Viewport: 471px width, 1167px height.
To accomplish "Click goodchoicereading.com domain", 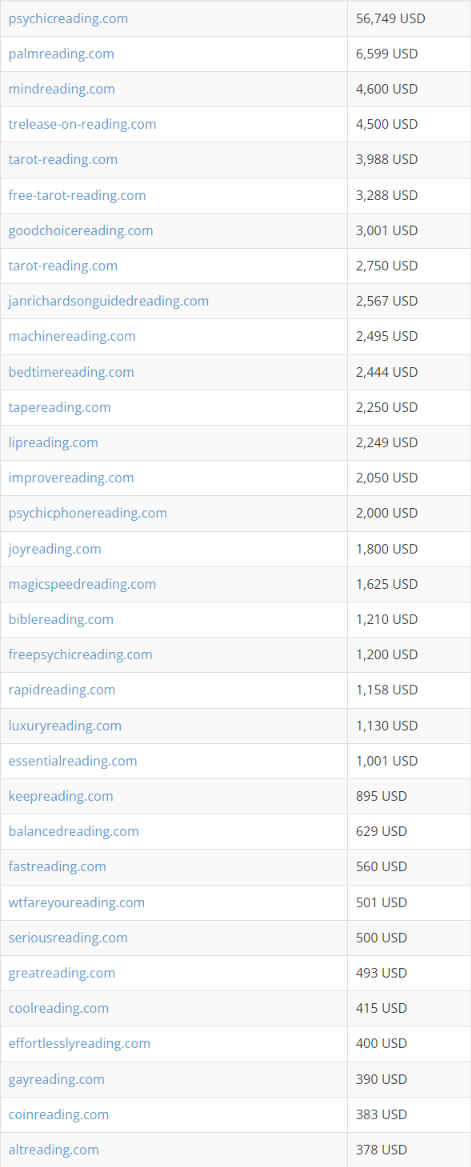I will tap(80, 231).
